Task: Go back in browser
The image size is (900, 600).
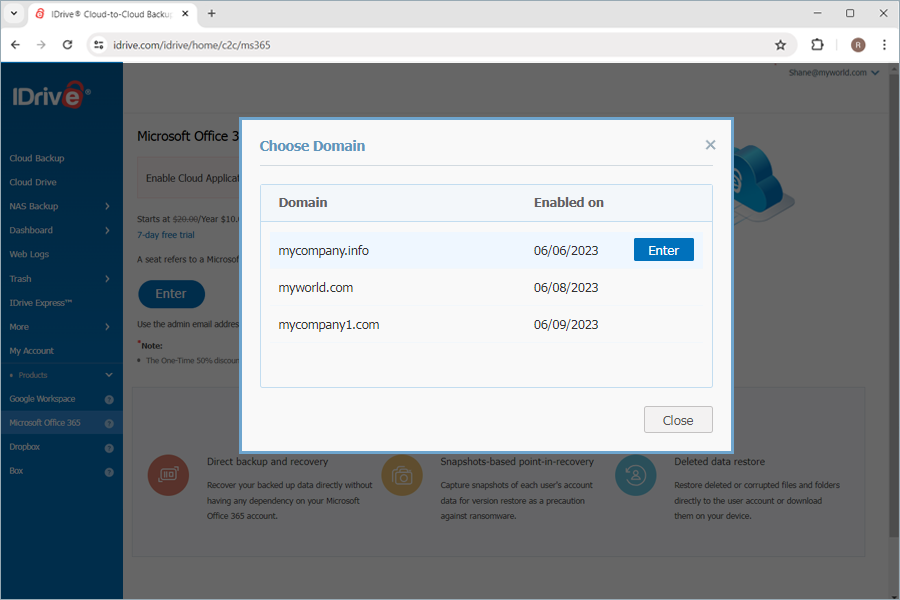Action: [15, 45]
